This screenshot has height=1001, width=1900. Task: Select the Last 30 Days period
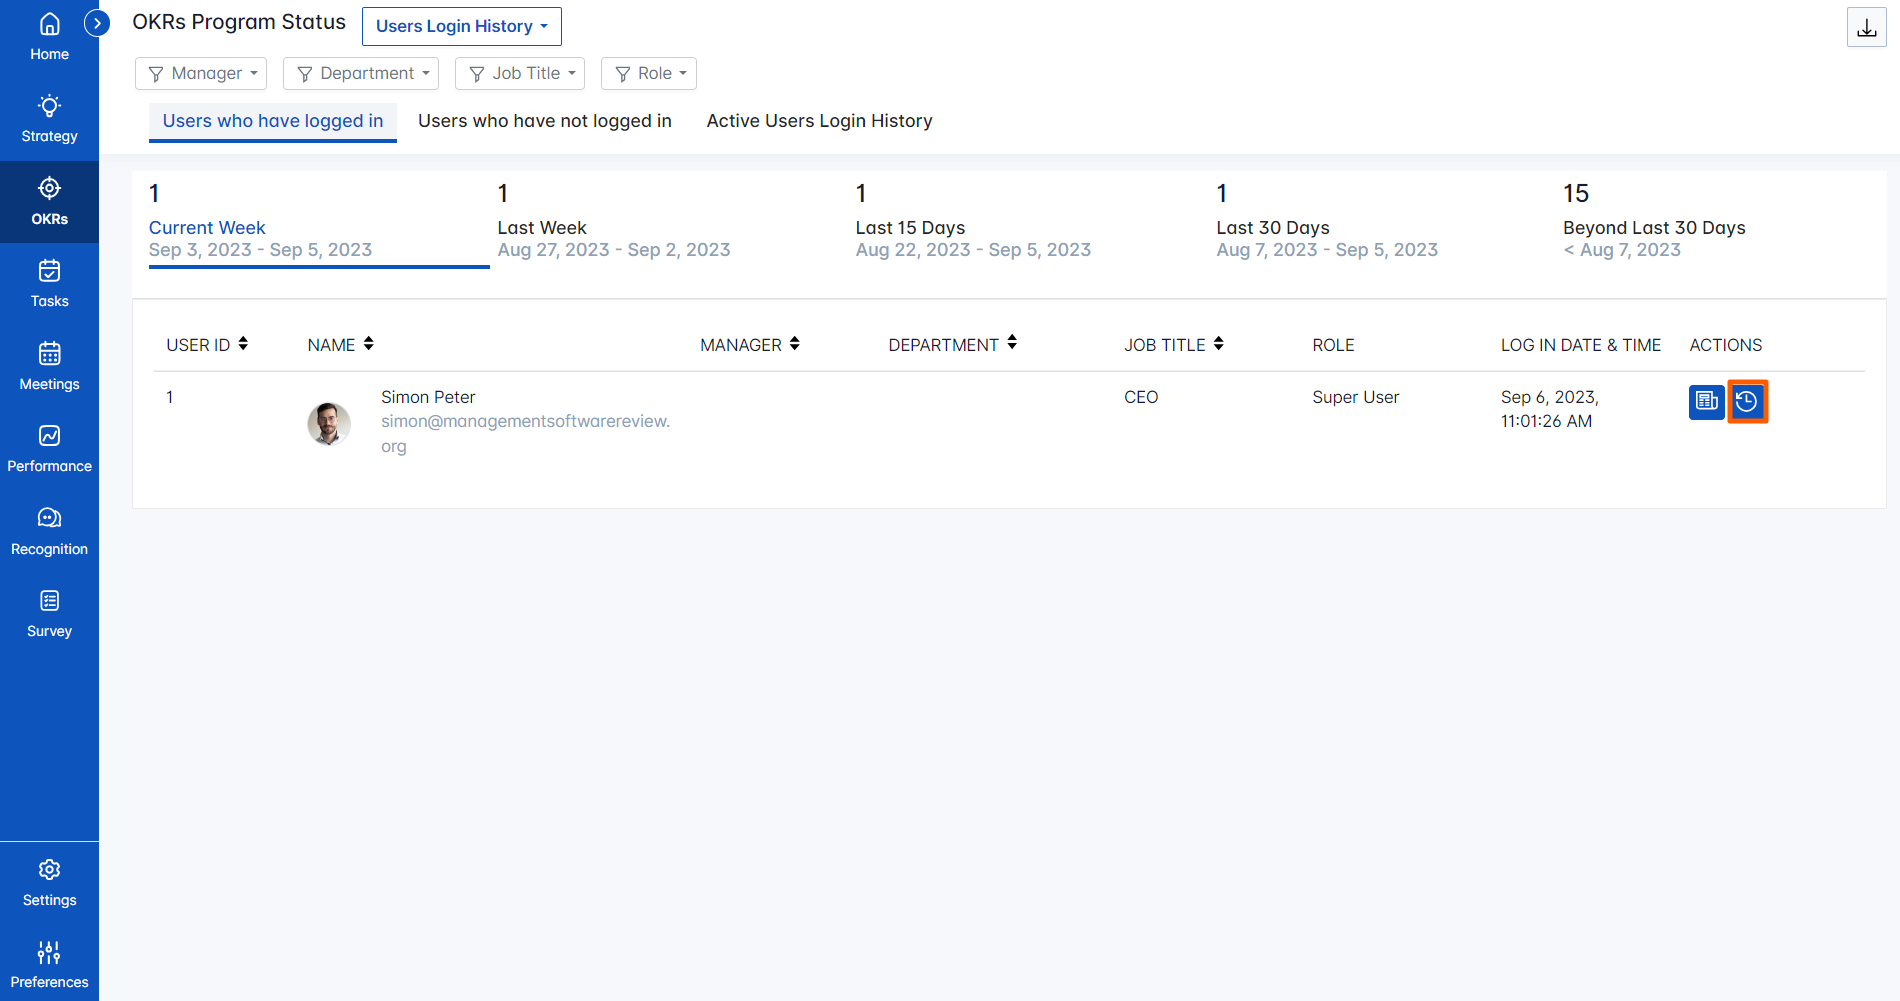(x=1327, y=221)
